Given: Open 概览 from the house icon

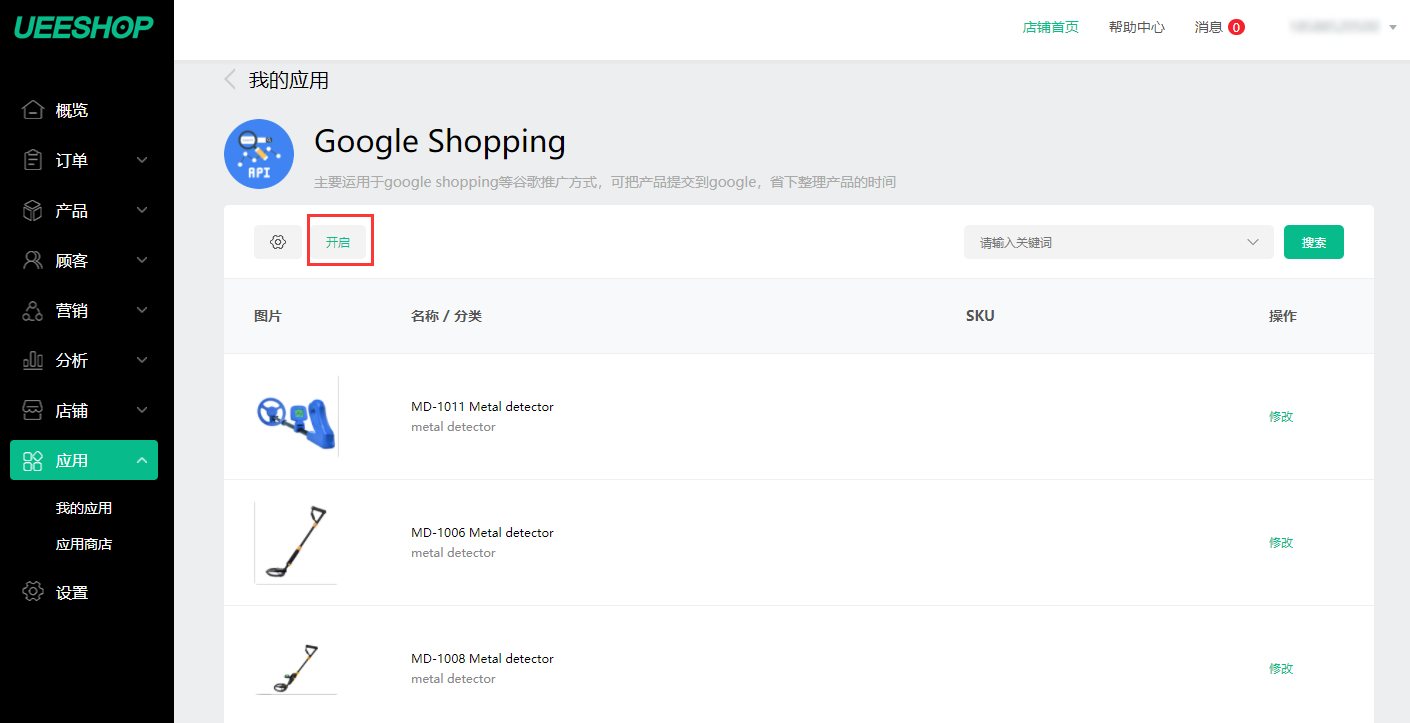Looking at the screenshot, I should tap(33, 110).
